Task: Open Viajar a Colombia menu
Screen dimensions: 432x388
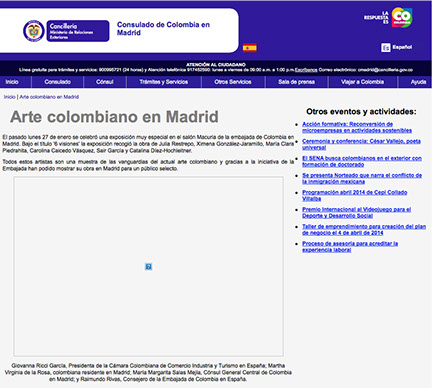Action: click(362, 82)
